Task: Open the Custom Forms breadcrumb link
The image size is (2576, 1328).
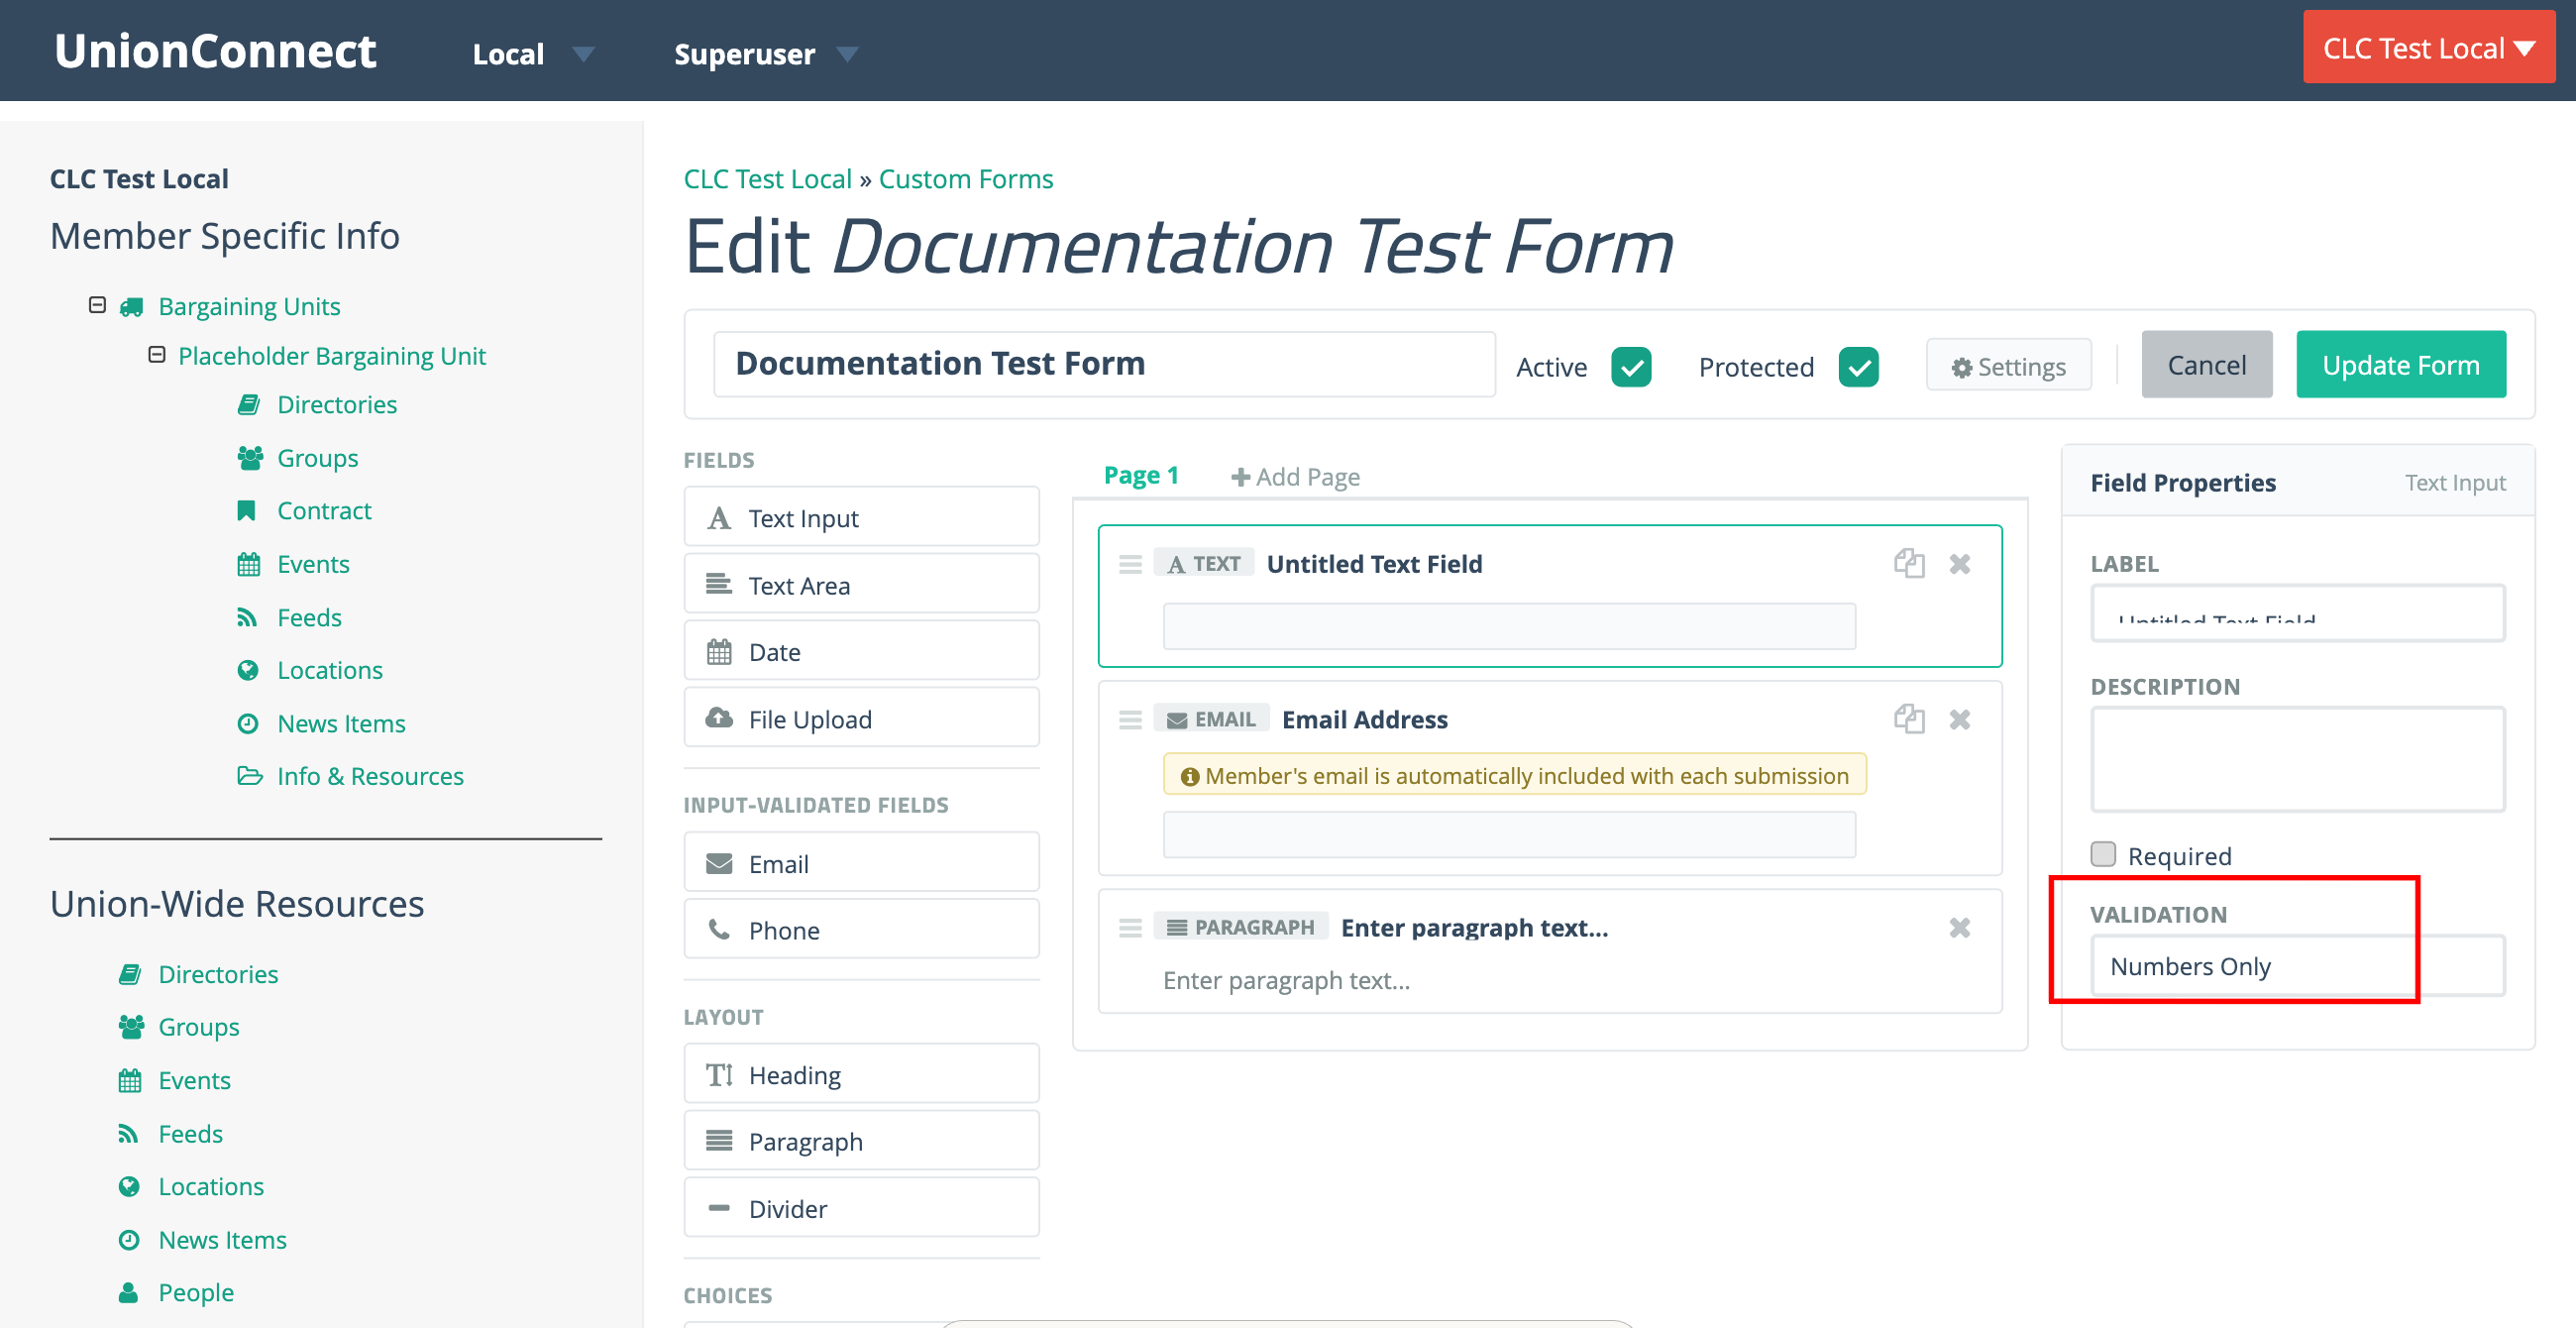Action: coord(965,178)
